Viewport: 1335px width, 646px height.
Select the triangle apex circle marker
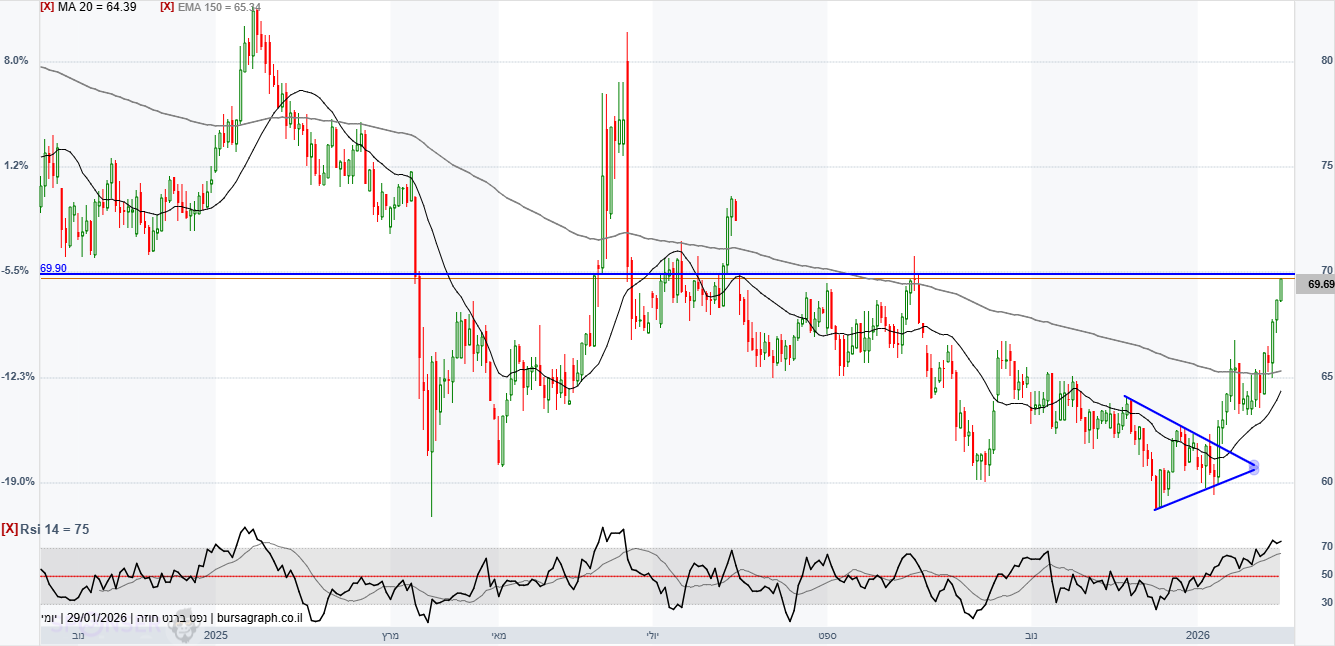(x=1254, y=467)
